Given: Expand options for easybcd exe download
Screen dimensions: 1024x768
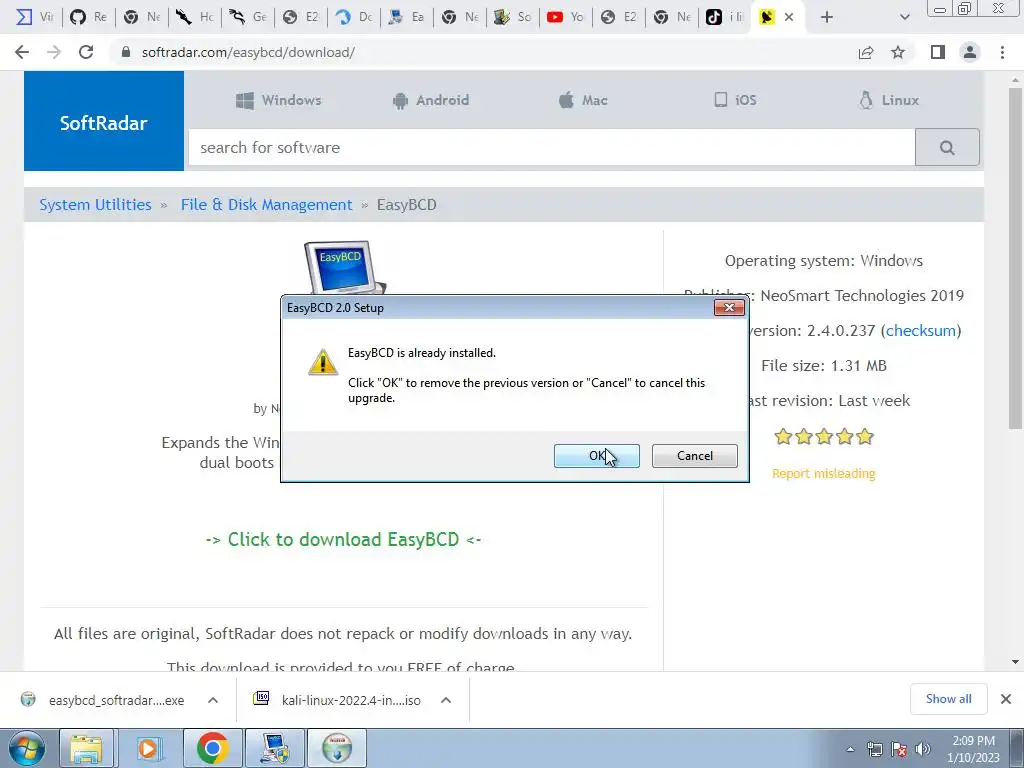Looking at the screenshot, I should (x=213, y=700).
